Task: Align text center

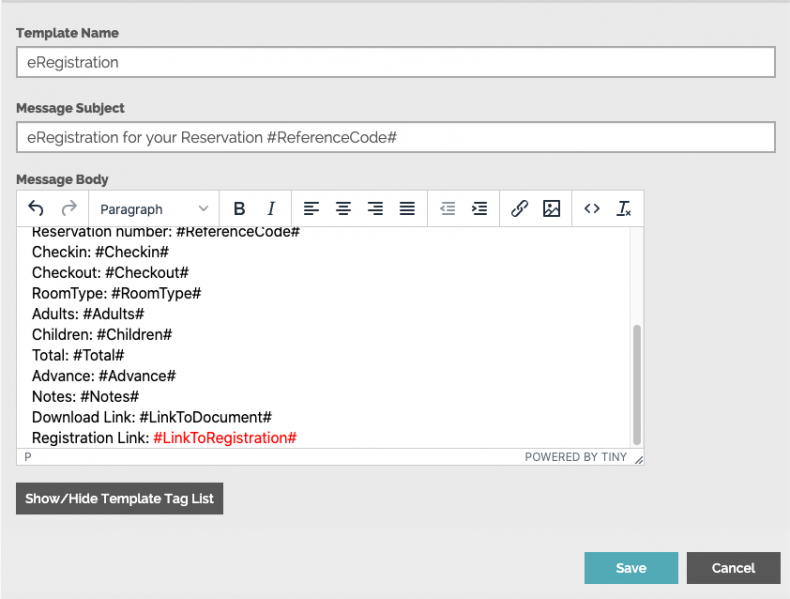Action: click(x=344, y=209)
